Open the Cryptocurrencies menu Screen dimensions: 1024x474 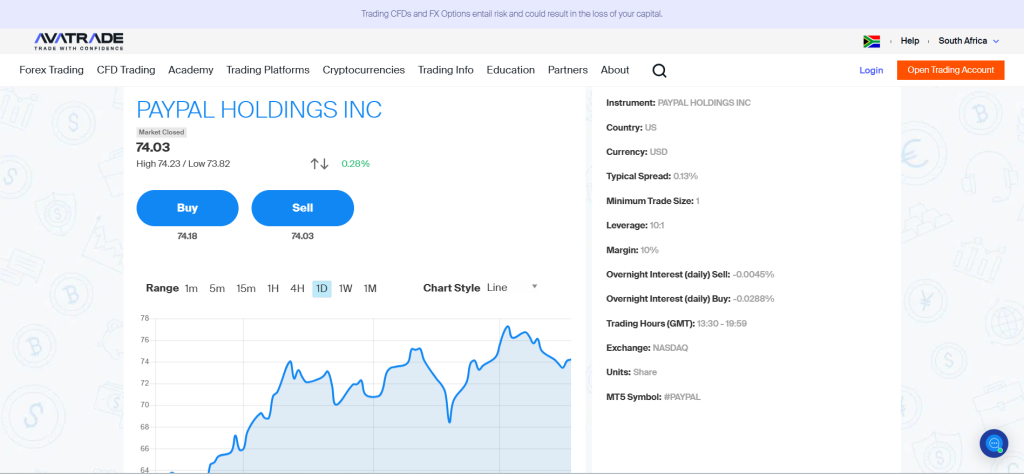coord(363,70)
